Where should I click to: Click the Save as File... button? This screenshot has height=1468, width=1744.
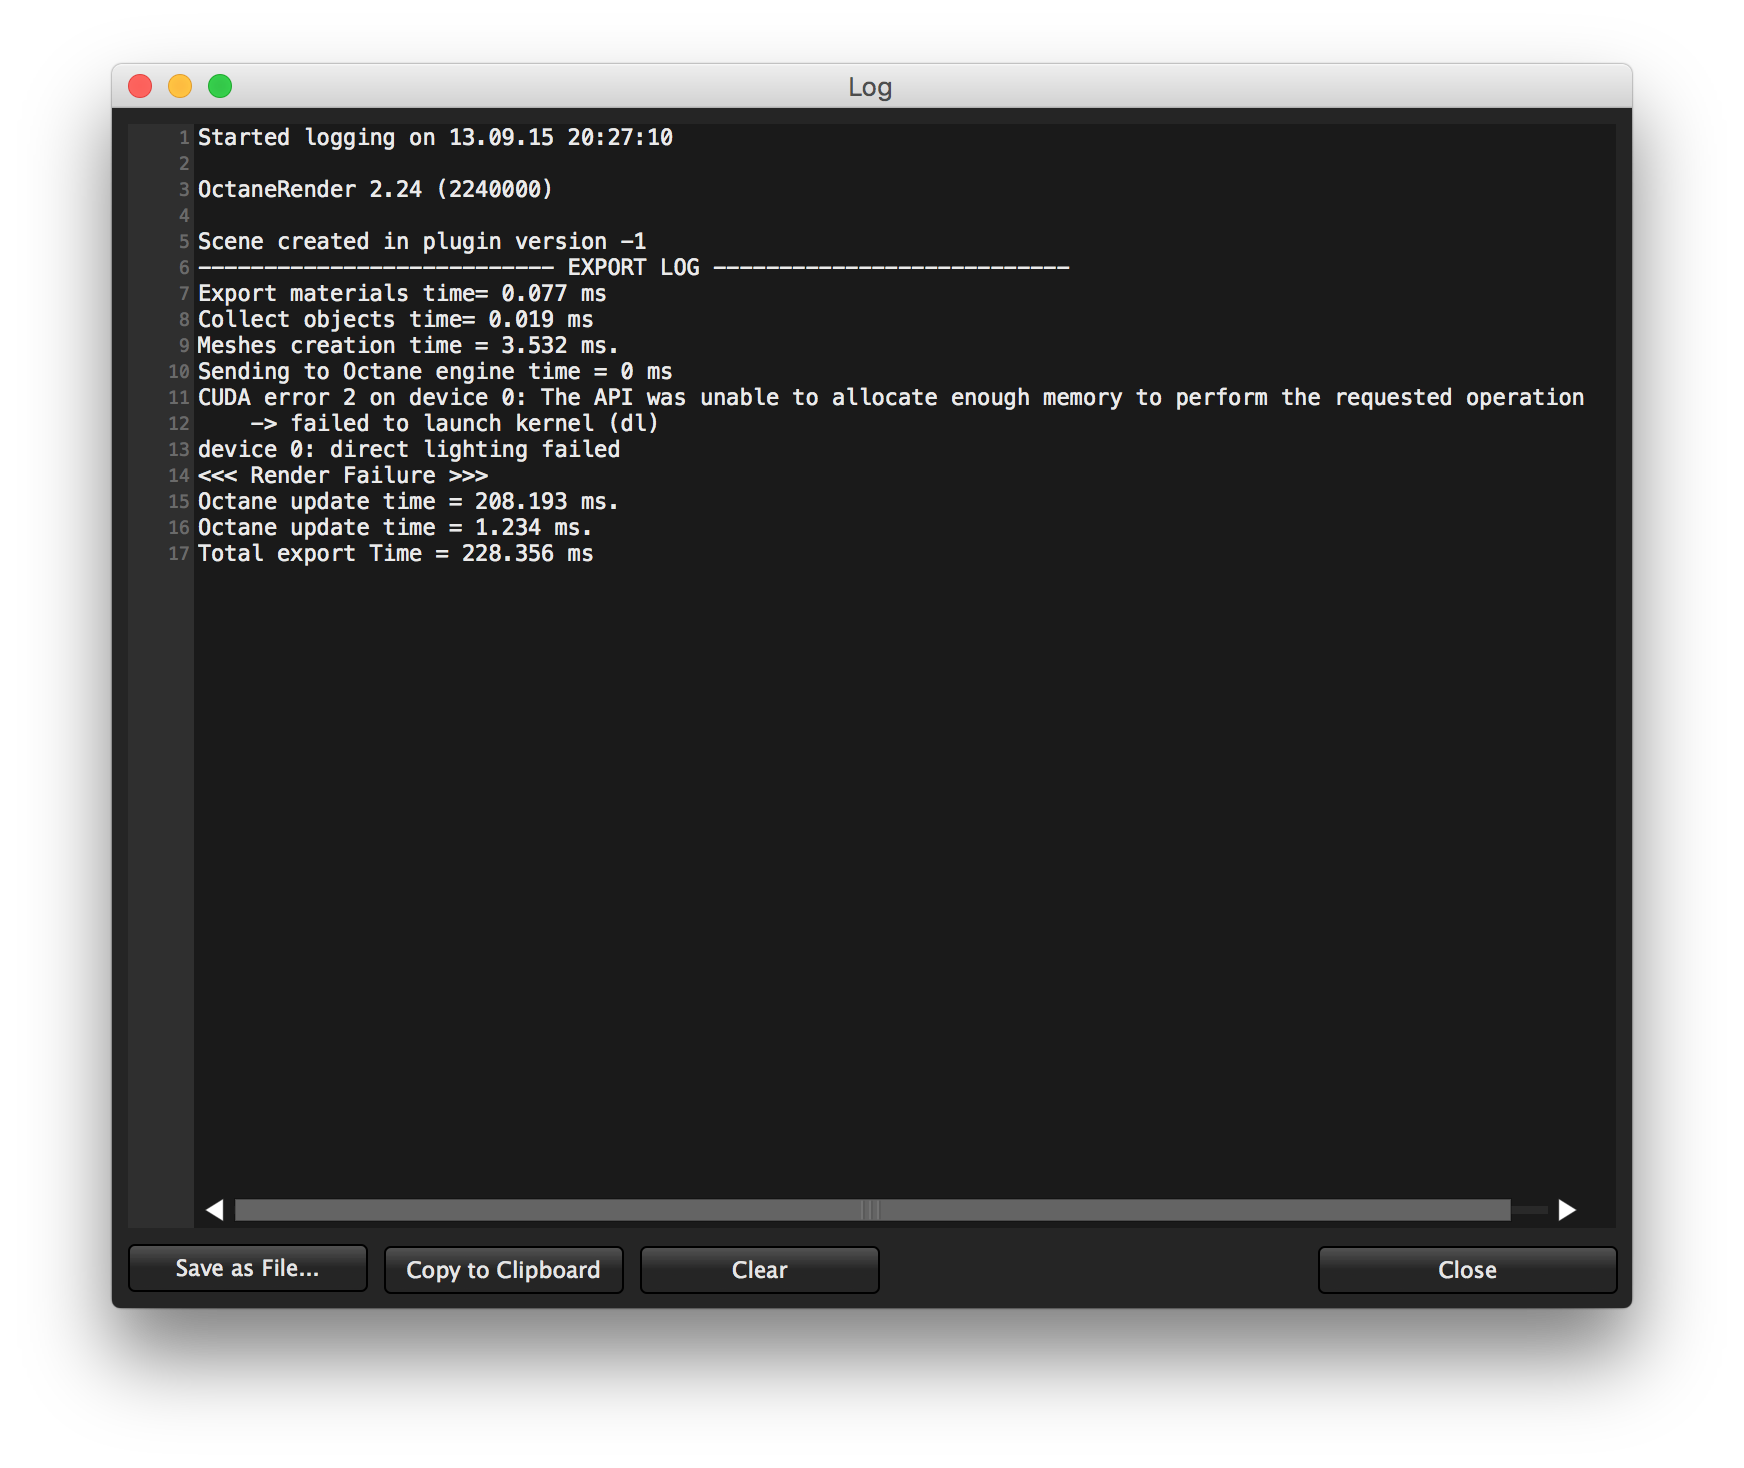tap(248, 1269)
